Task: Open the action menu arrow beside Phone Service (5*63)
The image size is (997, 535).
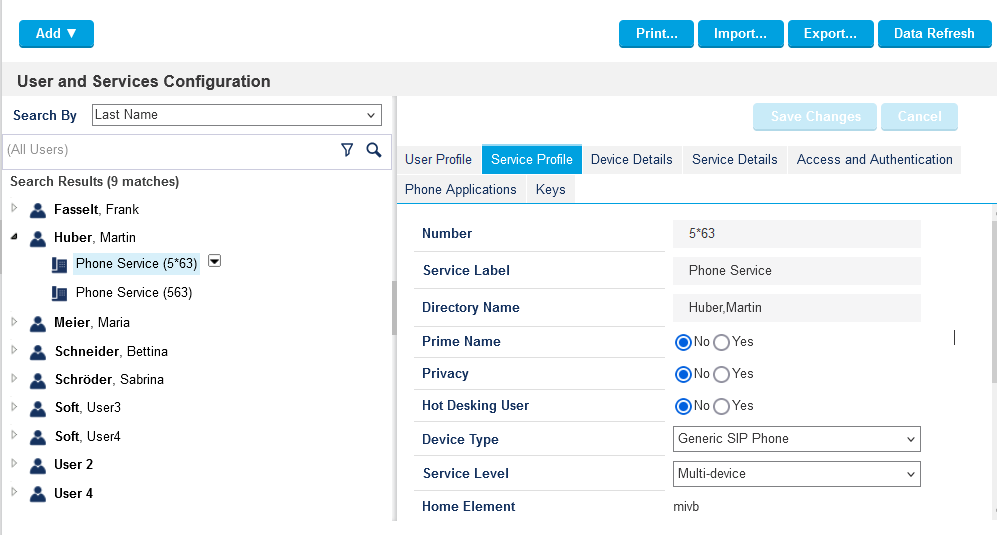Action: (214, 261)
